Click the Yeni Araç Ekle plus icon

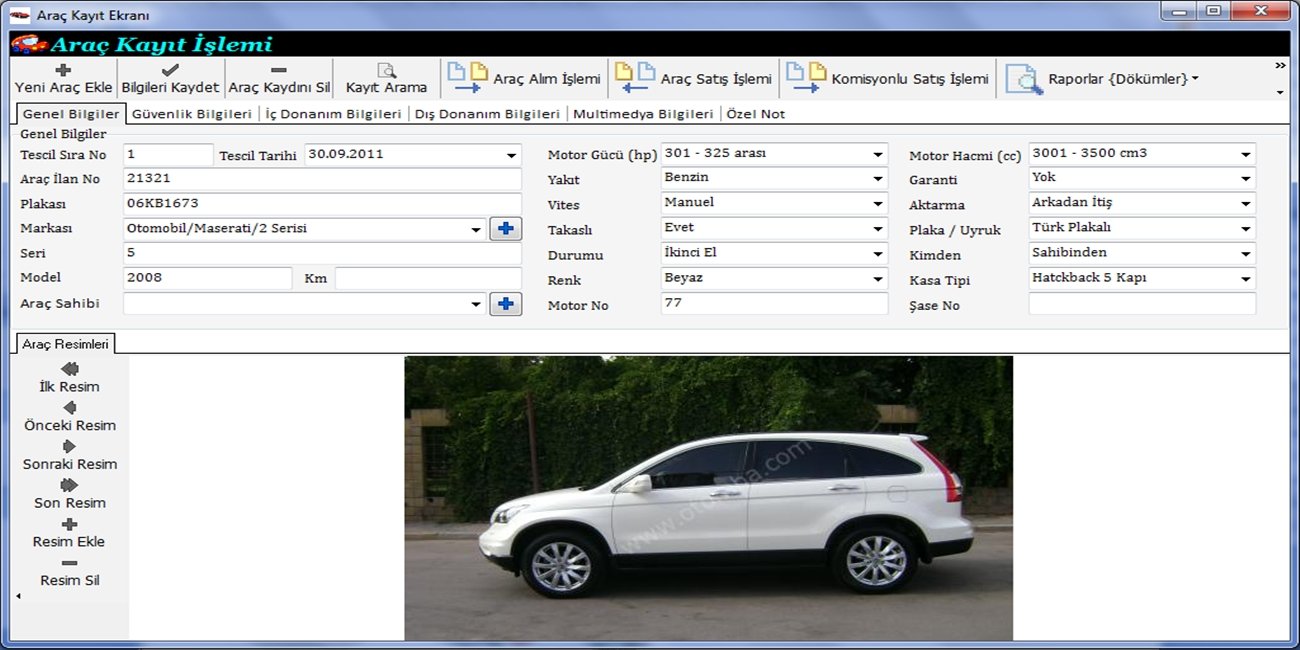(63, 71)
